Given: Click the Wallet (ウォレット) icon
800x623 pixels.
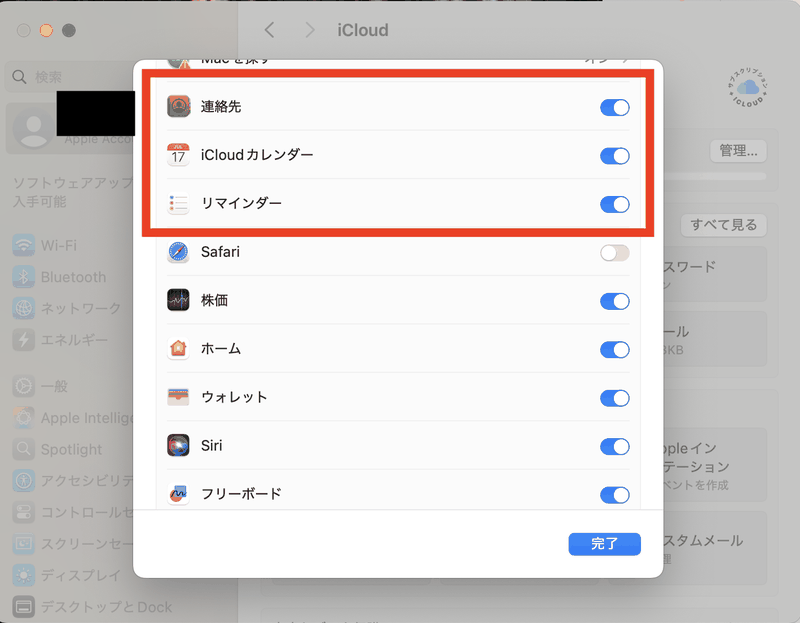Looking at the screenshot, I should point(179,397).
